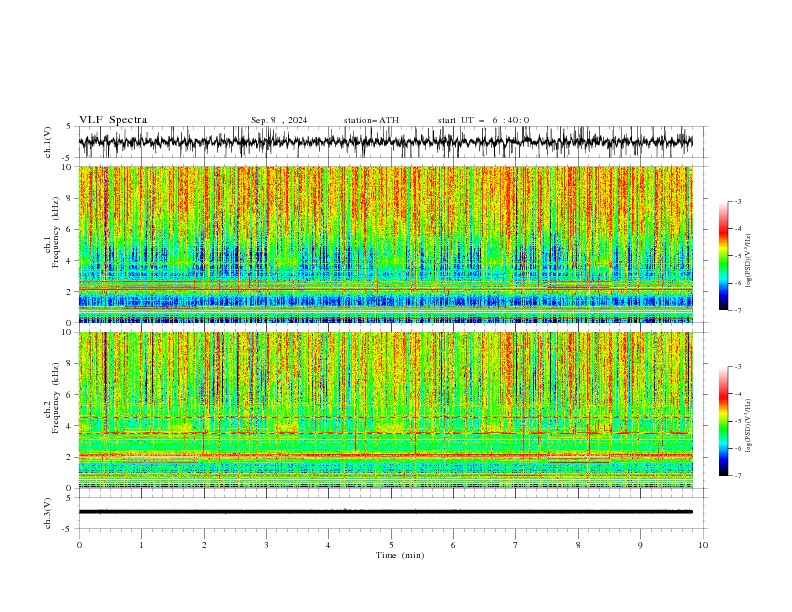Click the lower PSD color bar

[723, 421]
